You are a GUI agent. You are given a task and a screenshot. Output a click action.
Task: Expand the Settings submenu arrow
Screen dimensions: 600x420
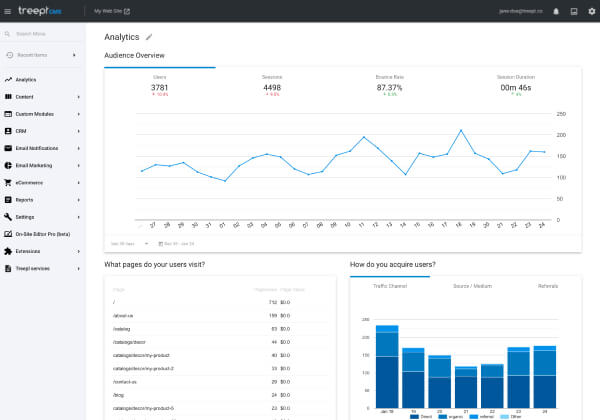pyautogui.click(x=78, y=217)
